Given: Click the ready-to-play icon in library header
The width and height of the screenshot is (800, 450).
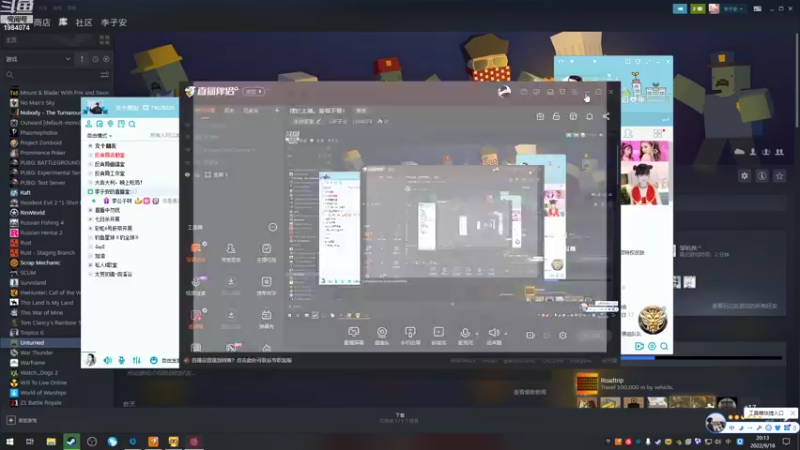Looking at the screenshot, I should 106,59.
